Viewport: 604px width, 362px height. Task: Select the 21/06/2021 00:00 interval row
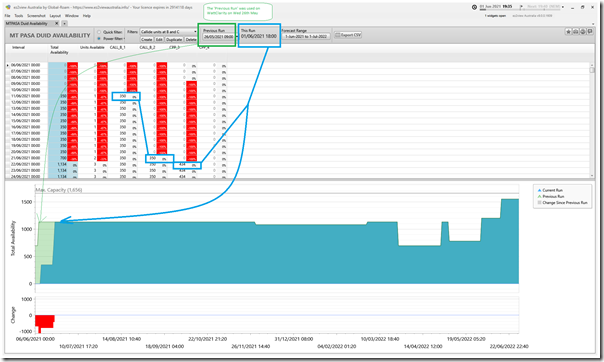click(x=25, y=158)
